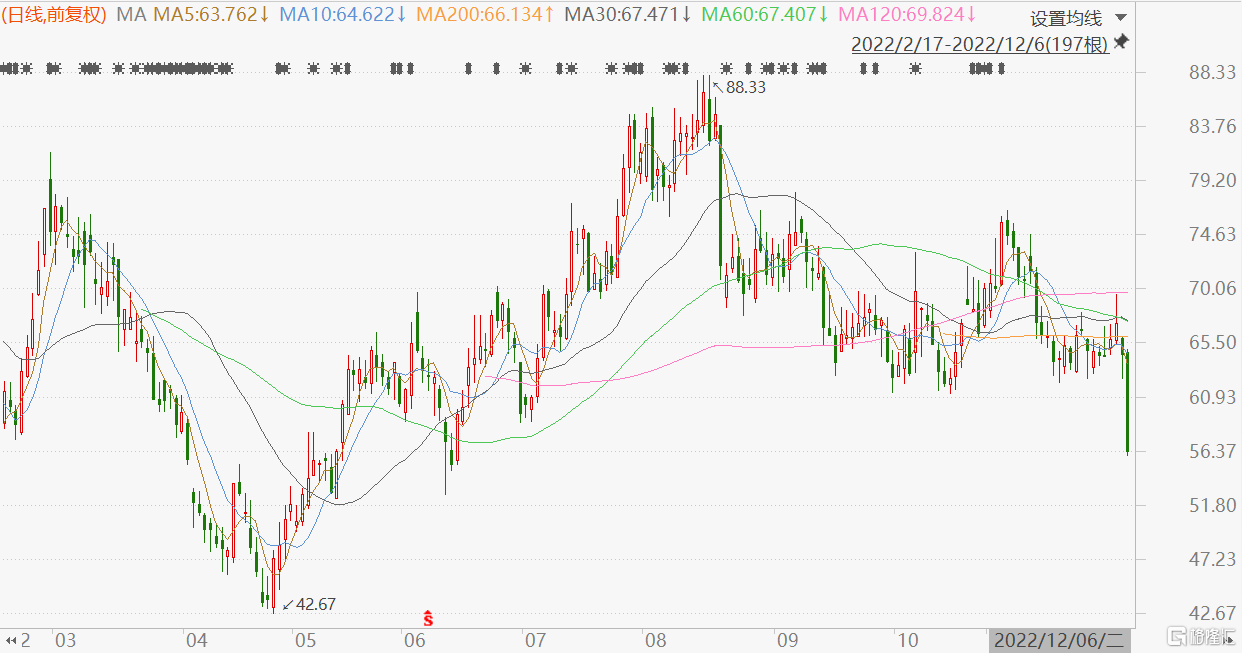Click the MA60 green indicator label
The height and width of the screenshot is (653, 1242).
(x=765, y=15)
